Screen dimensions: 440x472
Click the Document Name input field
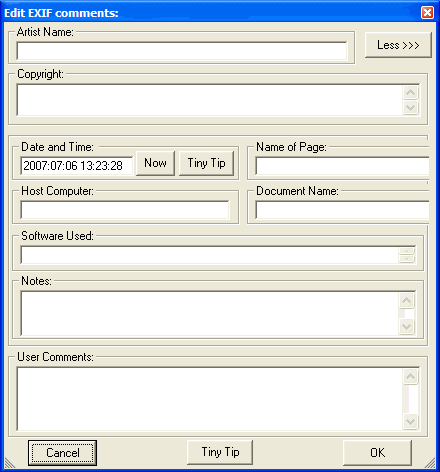(342, 210)
